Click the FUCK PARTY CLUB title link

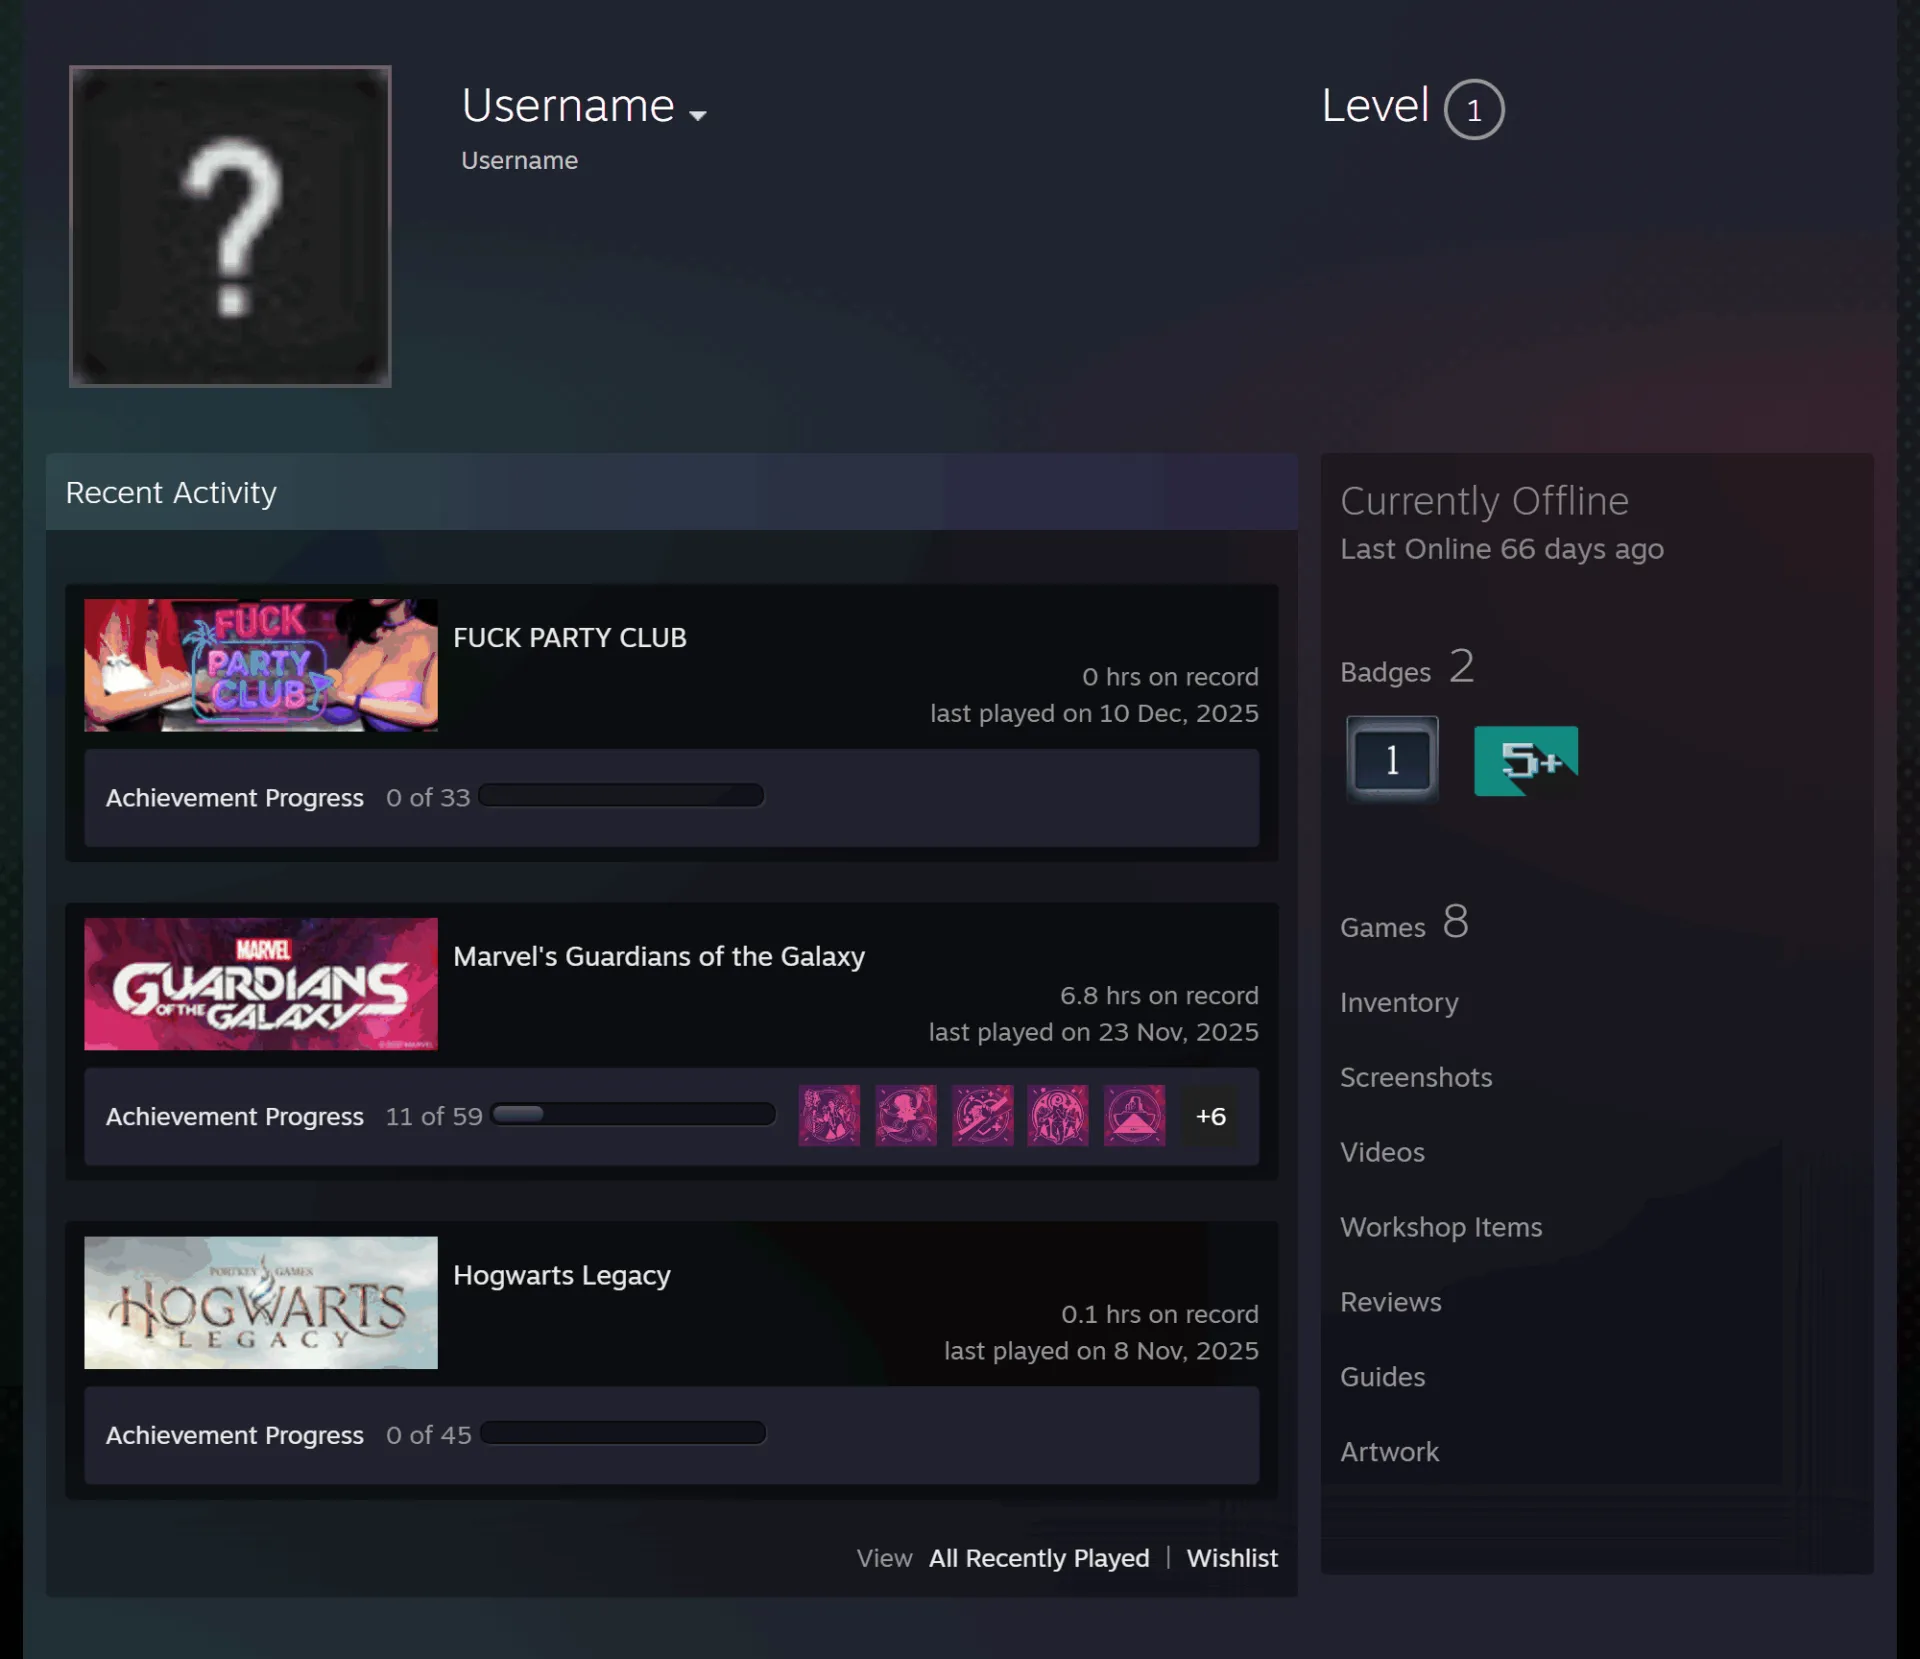tap(570, 638)
